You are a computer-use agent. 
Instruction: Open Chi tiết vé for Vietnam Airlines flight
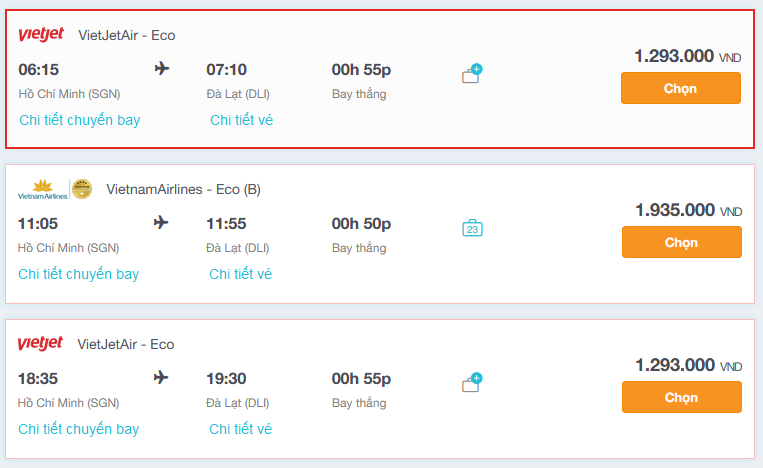pyautogui.click(x=240, y=274)
